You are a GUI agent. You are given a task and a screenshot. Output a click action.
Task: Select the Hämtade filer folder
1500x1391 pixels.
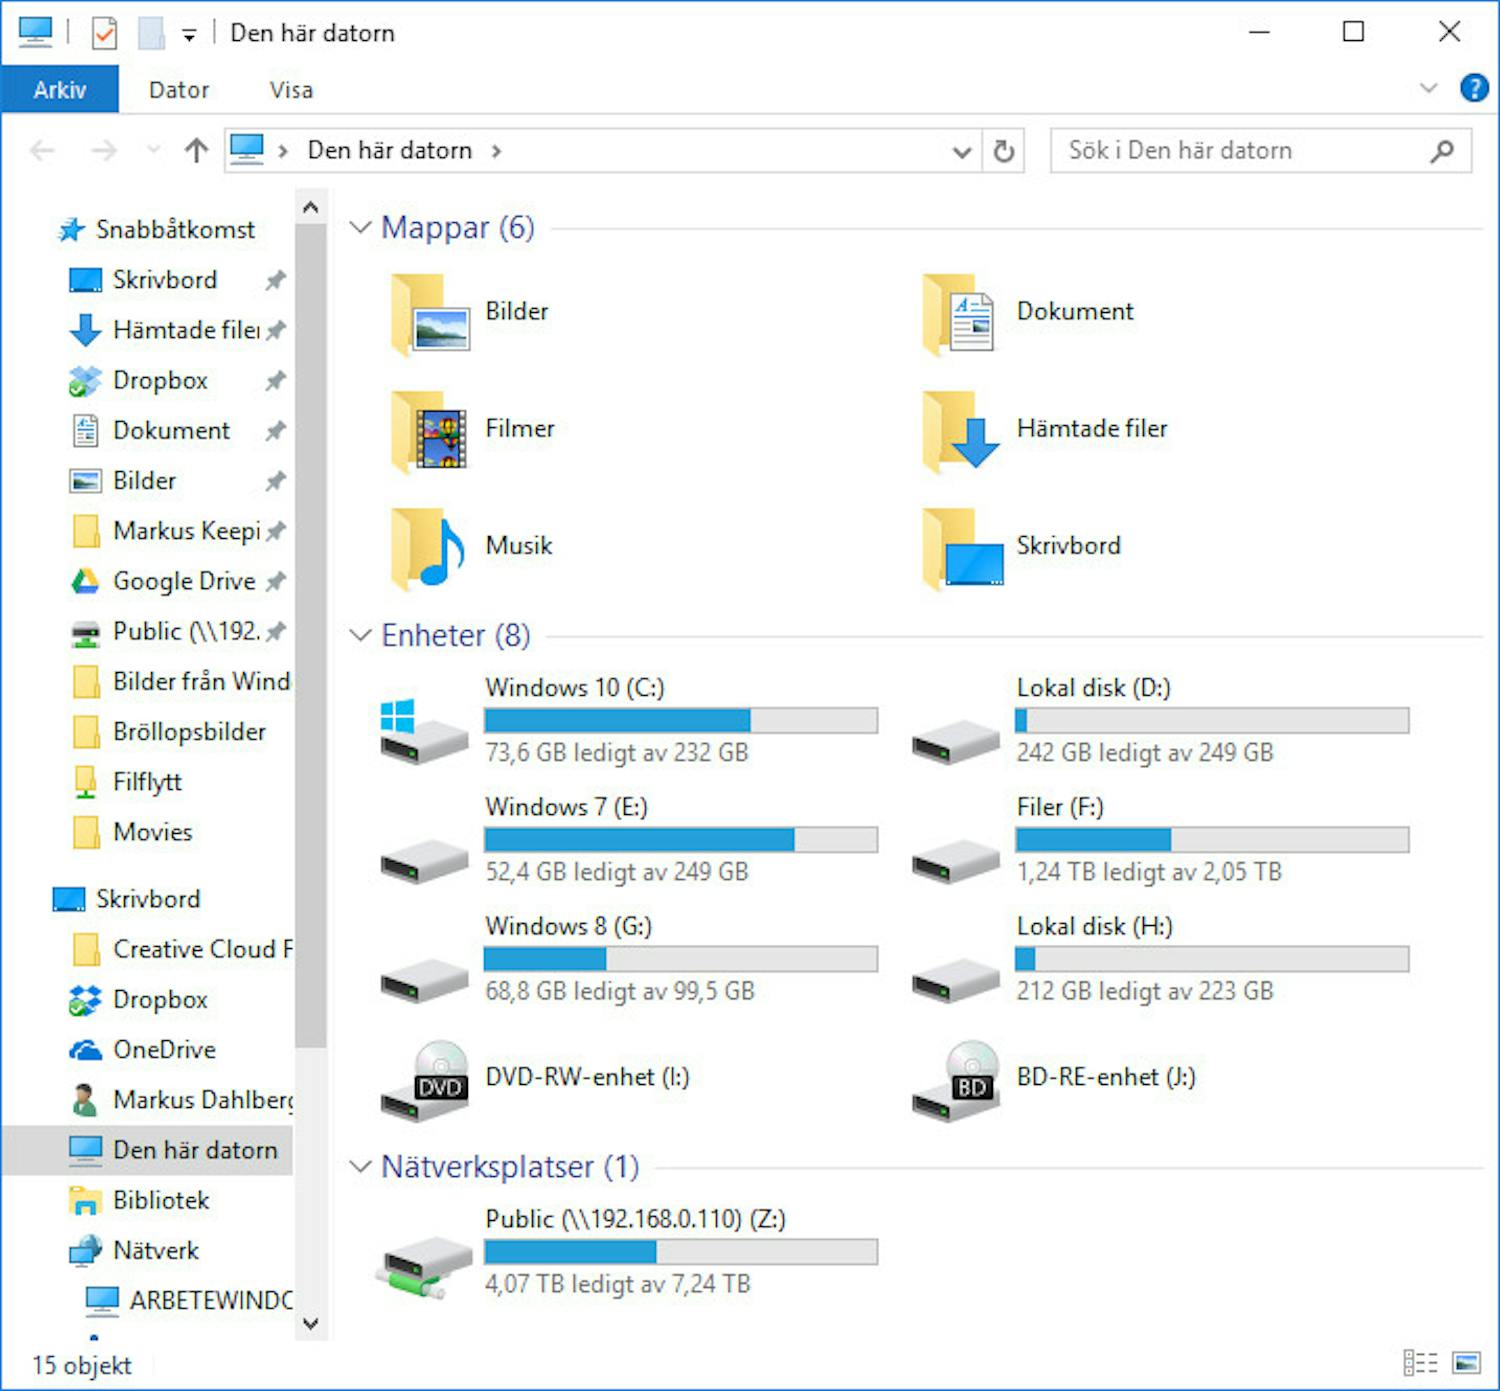pos(1093,429)
